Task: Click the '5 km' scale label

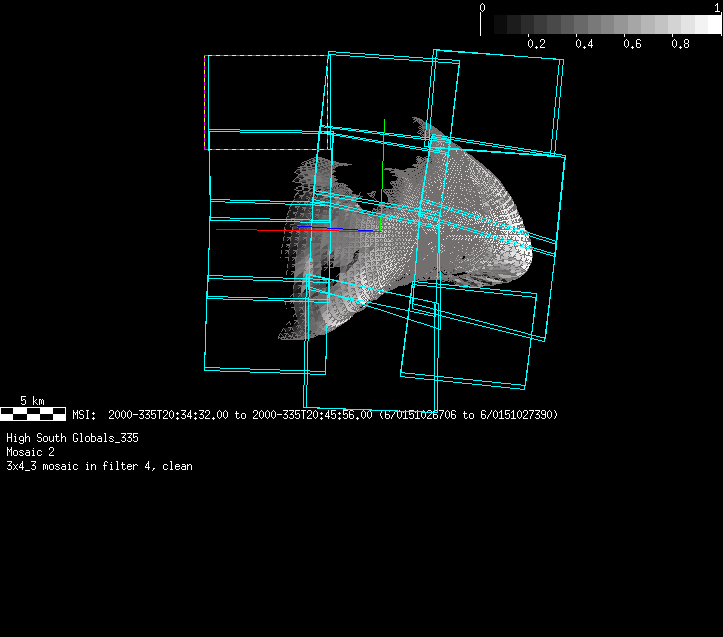Action: coord(32,401)
